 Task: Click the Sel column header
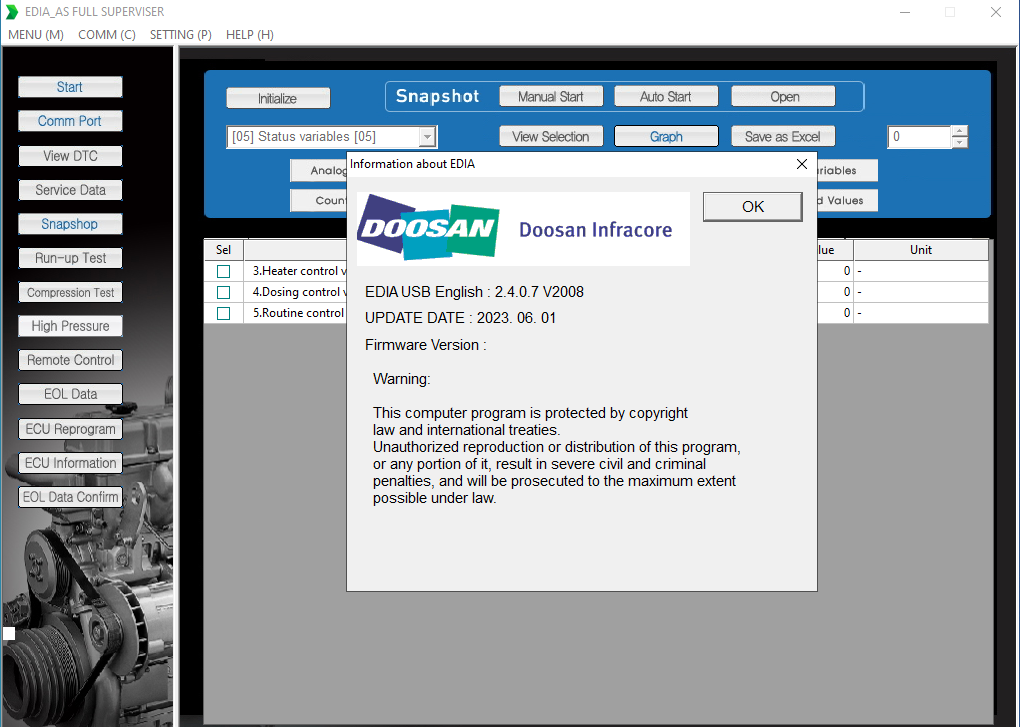point(223,250)
